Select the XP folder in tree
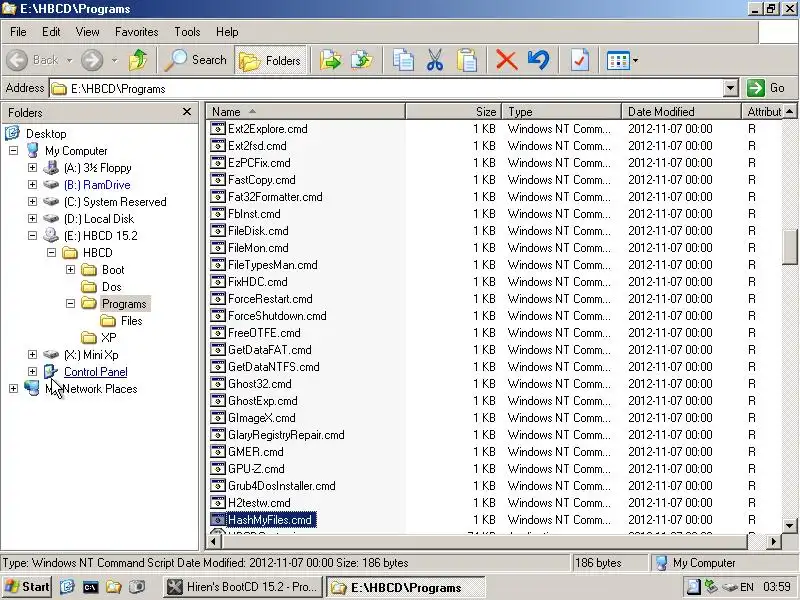 (x=109, y=338)
